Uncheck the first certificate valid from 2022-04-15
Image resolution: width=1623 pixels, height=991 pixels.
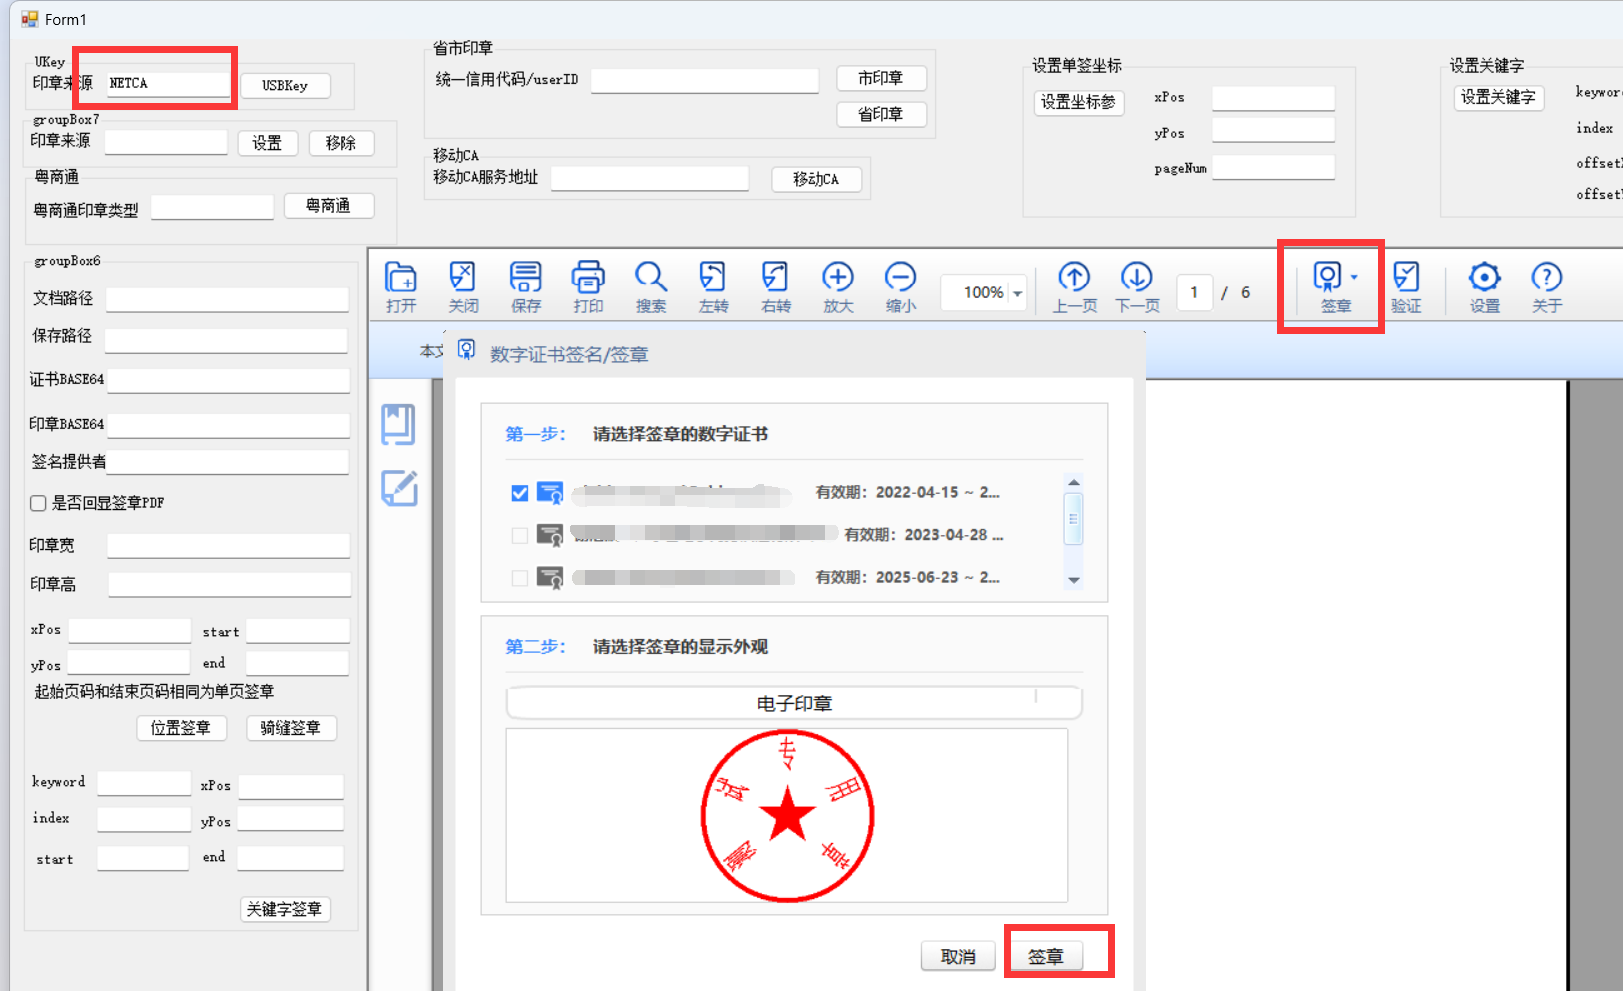pyautogui.click(x=520, y=493)
